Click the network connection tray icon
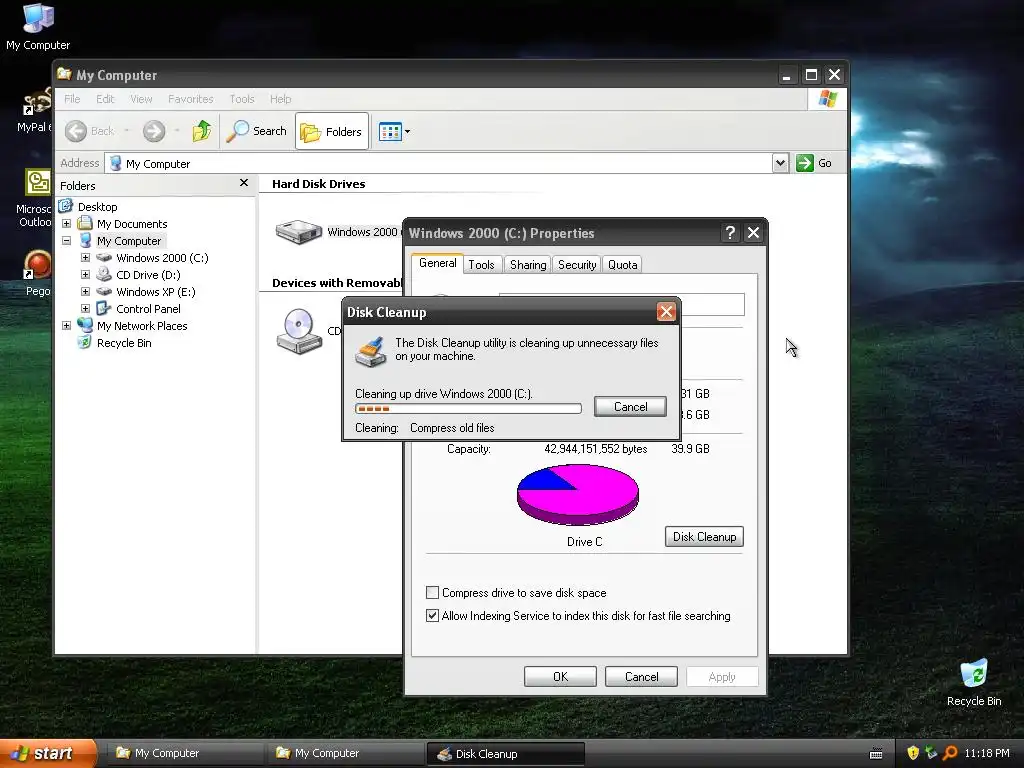The image size is (1024, 768). point(931,753)
